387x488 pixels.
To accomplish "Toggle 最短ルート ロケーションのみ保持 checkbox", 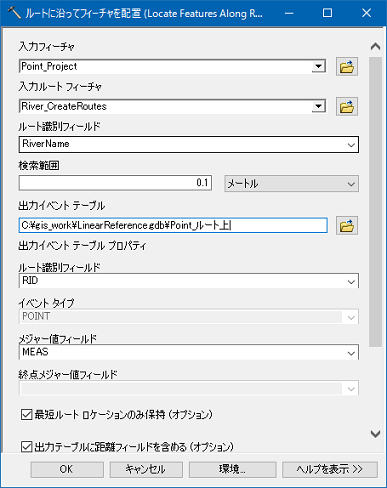I will coord(26,415).
